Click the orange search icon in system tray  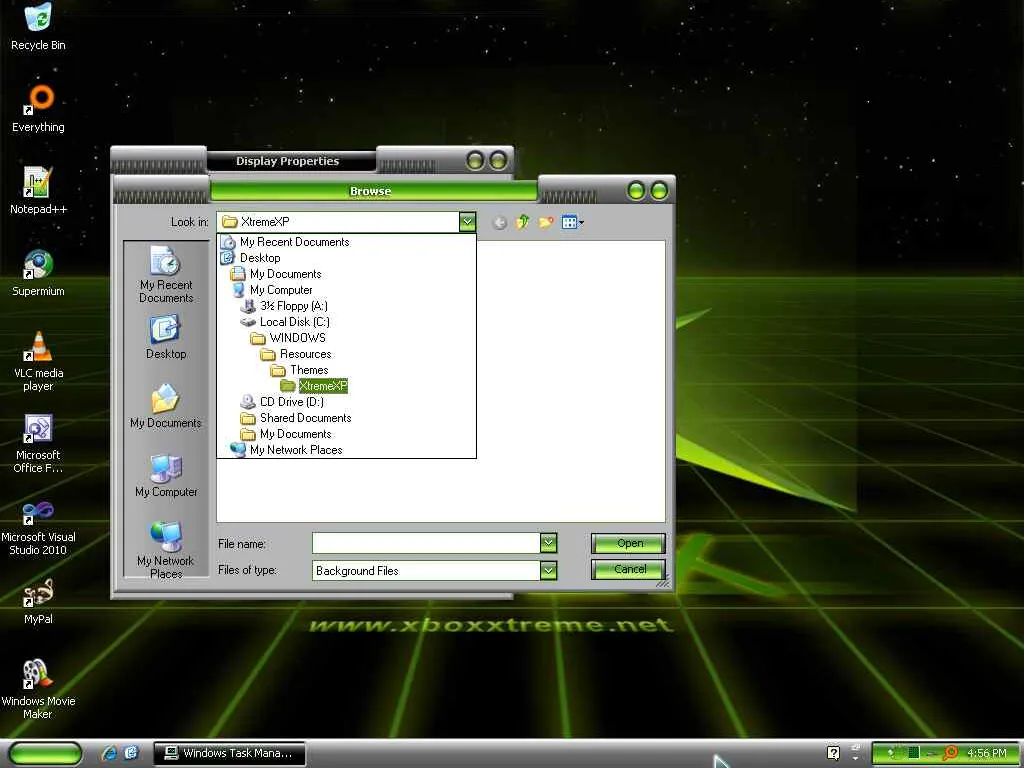[950, 753]
